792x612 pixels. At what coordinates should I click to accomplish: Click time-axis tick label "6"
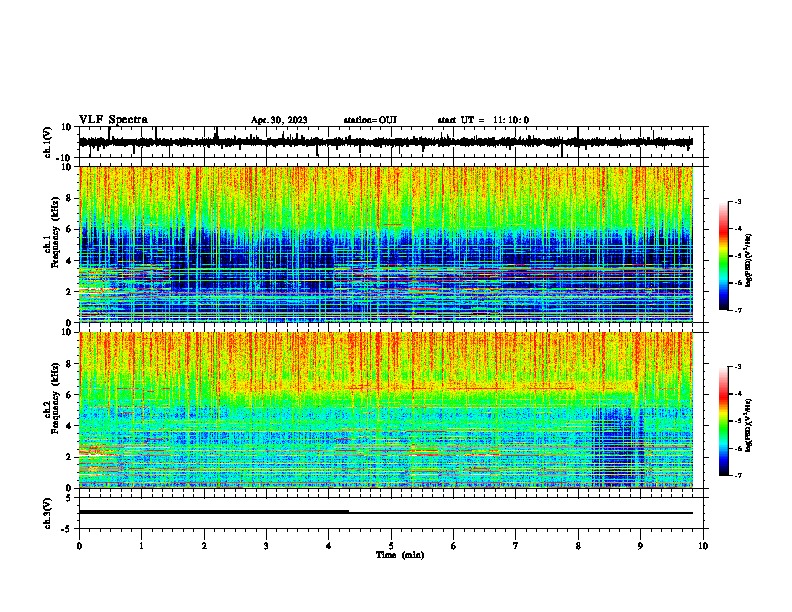click(454, 546)
